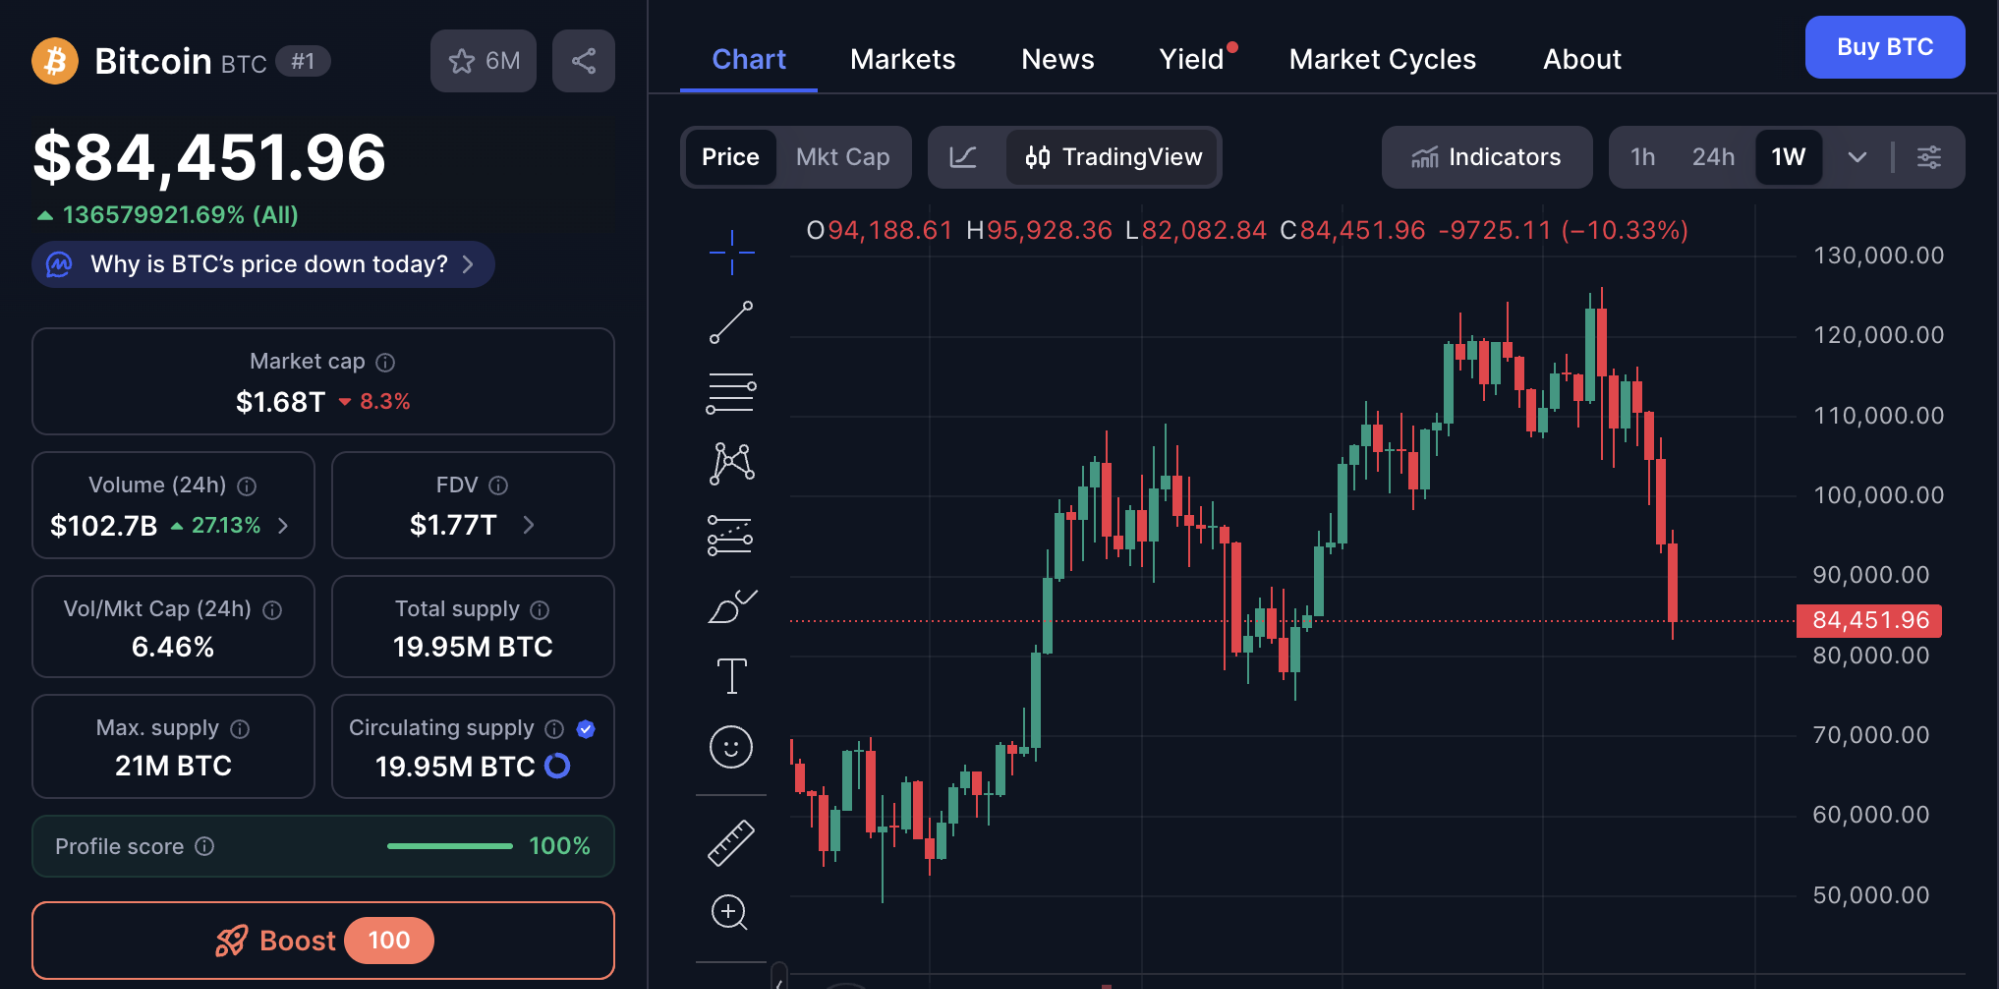Toggle the Circulating supply verified checkbox
Viewport: 1999px width, 989px height.
coord(587,729)
